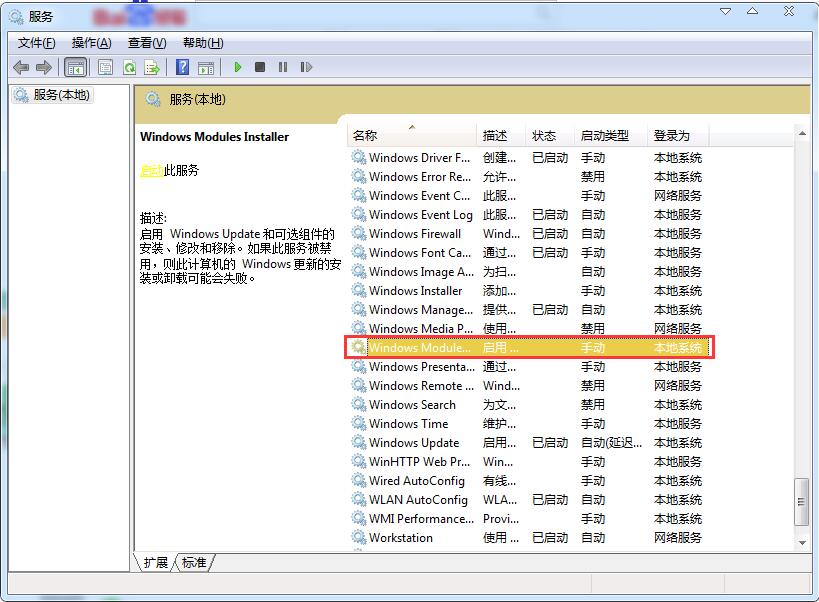Sort by the 登录为 column header
The width and height of the screenshot is (819, 602).
pos(678,136)
